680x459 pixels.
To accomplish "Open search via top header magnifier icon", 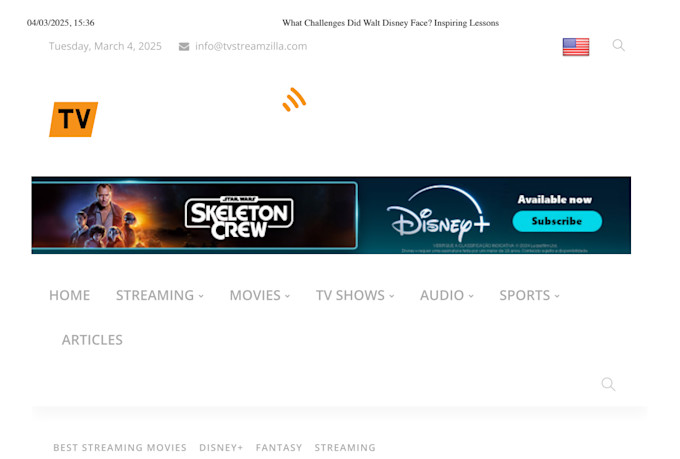I will [x=618, y=45].
